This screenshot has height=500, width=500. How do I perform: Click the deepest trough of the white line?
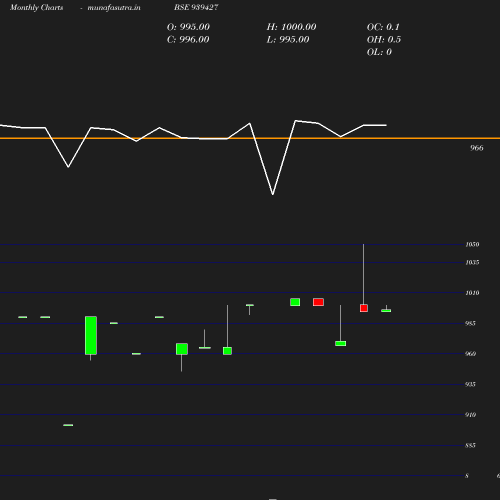[x=273, y=194]
